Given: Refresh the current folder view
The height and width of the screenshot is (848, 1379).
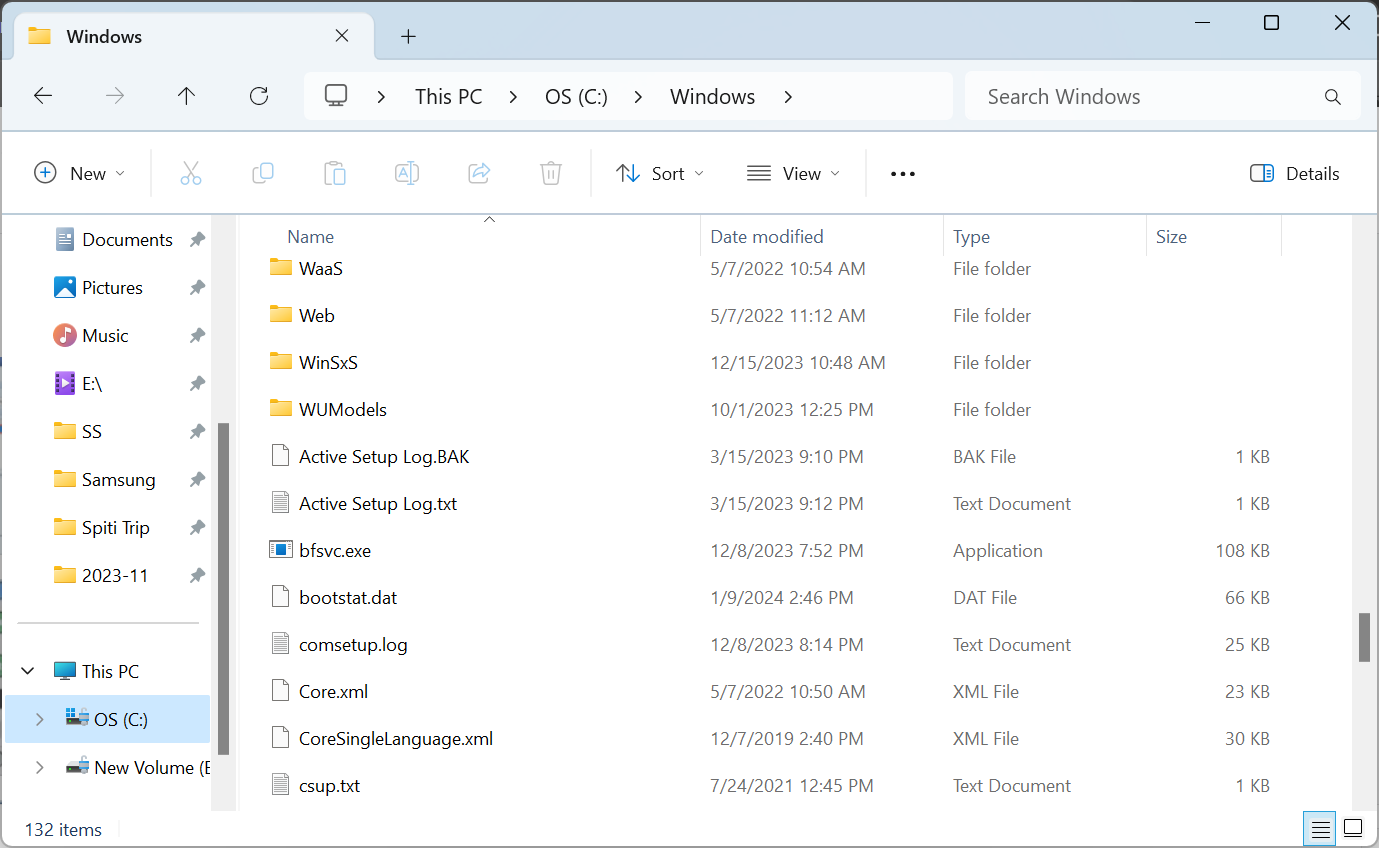Looking at the screenshot, I should point(259,96).
